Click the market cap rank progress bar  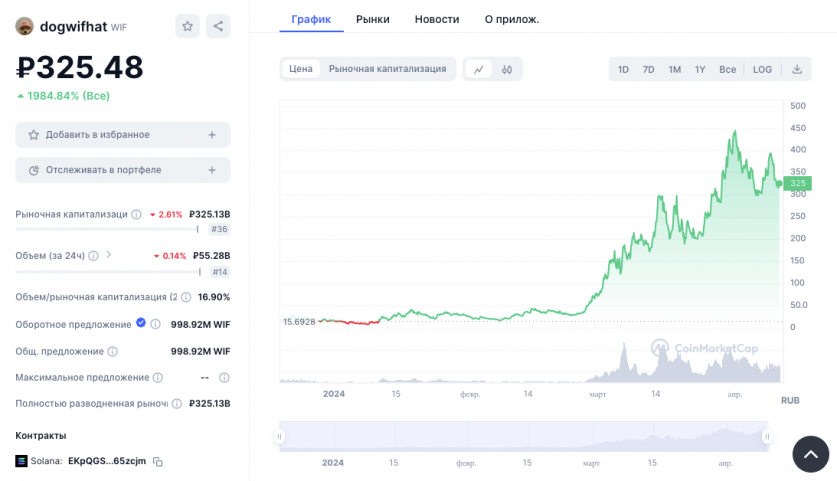pos(107,229)
